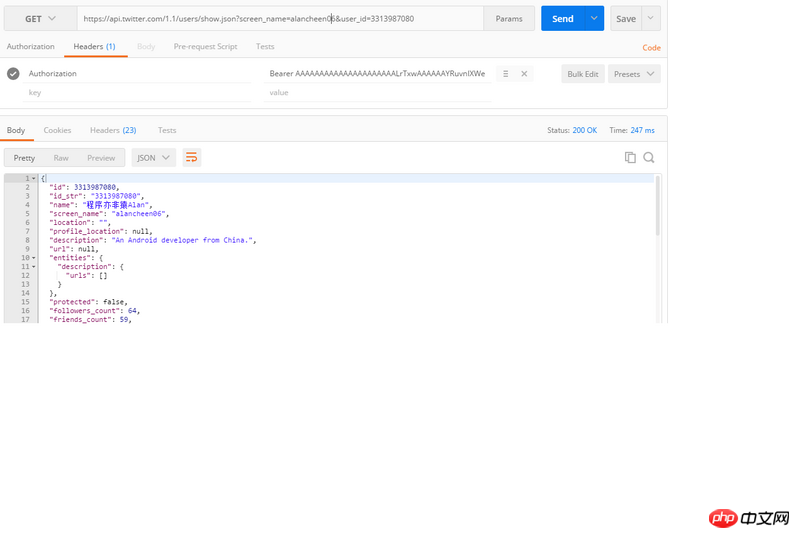The image size is (800, 538).
Task: Open the Save options dropdown arrow
Action: [x=651, y=18]
